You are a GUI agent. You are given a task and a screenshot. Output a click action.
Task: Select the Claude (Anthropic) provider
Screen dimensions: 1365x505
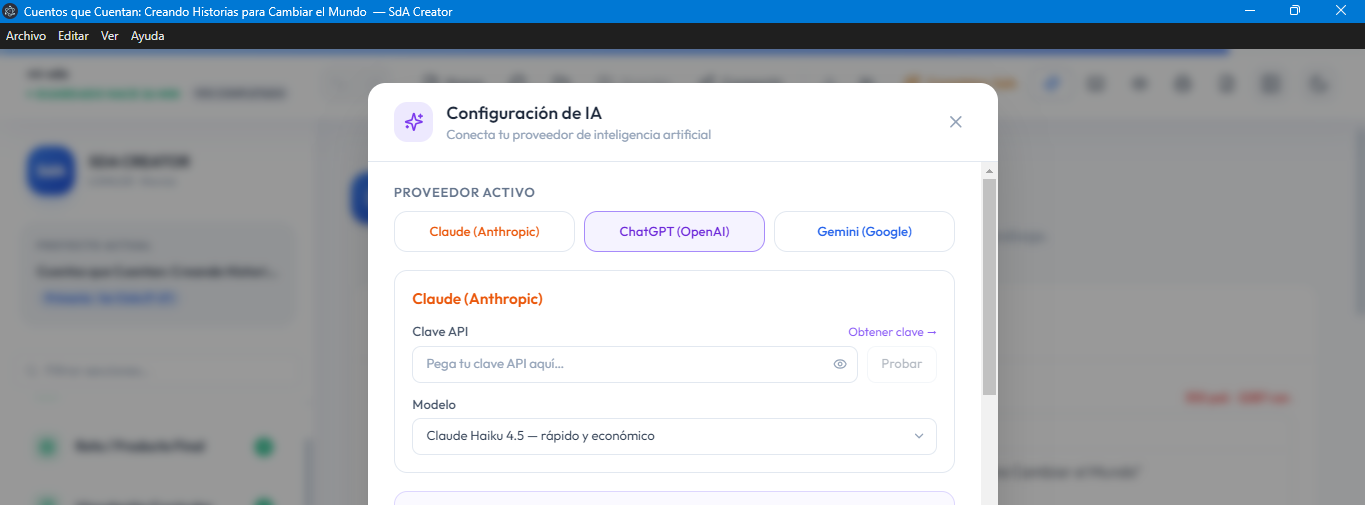click(484, 231)
